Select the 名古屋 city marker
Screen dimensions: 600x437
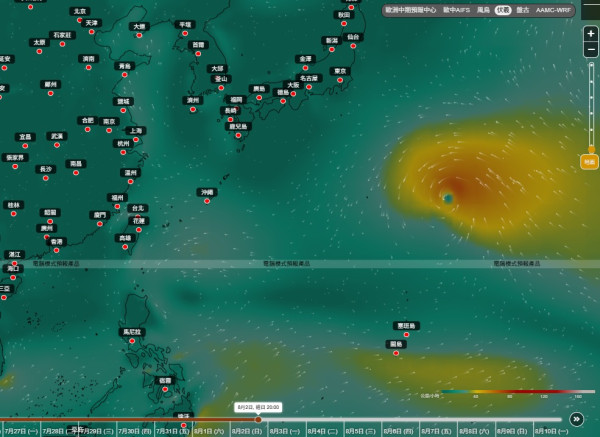point(309,87)
